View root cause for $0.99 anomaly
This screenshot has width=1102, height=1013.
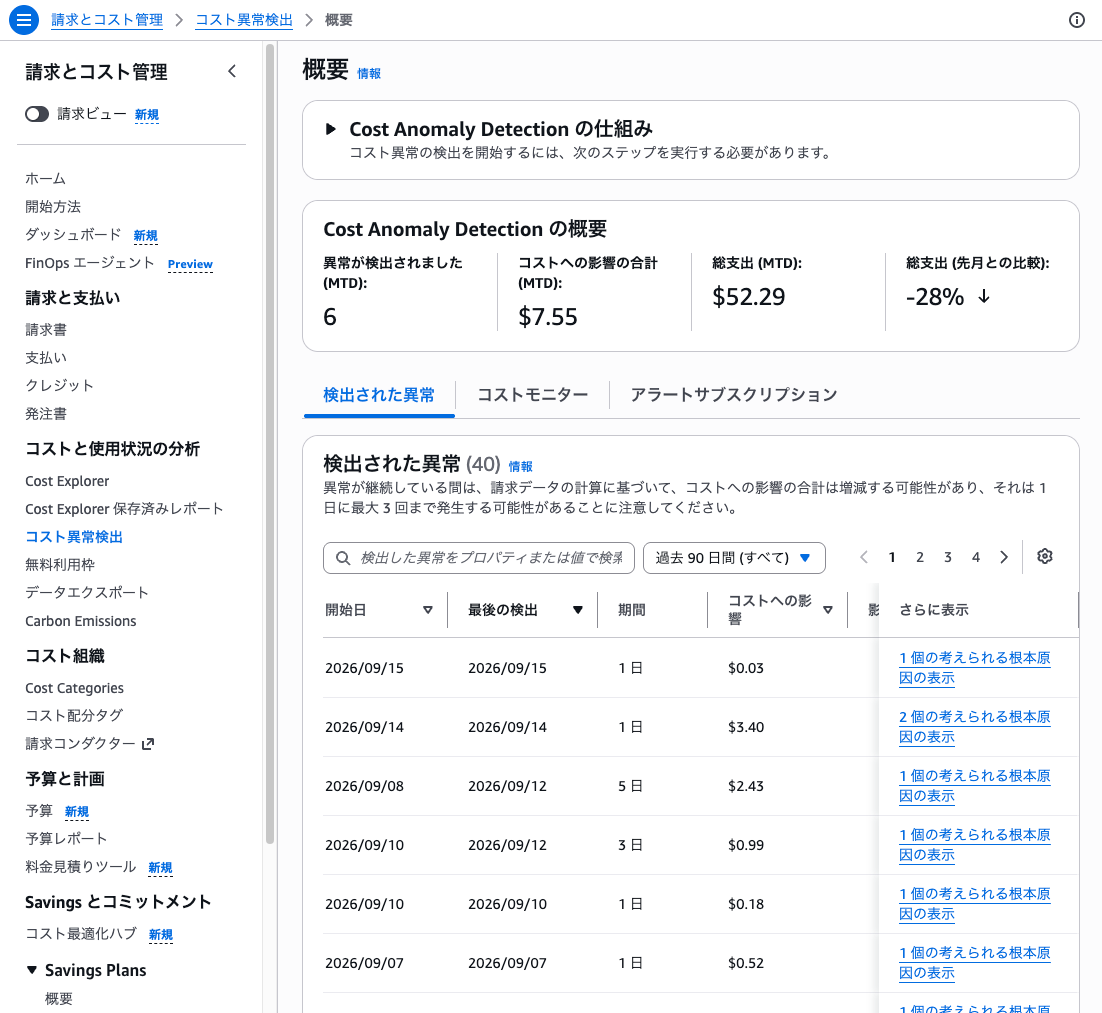[974, 845]
